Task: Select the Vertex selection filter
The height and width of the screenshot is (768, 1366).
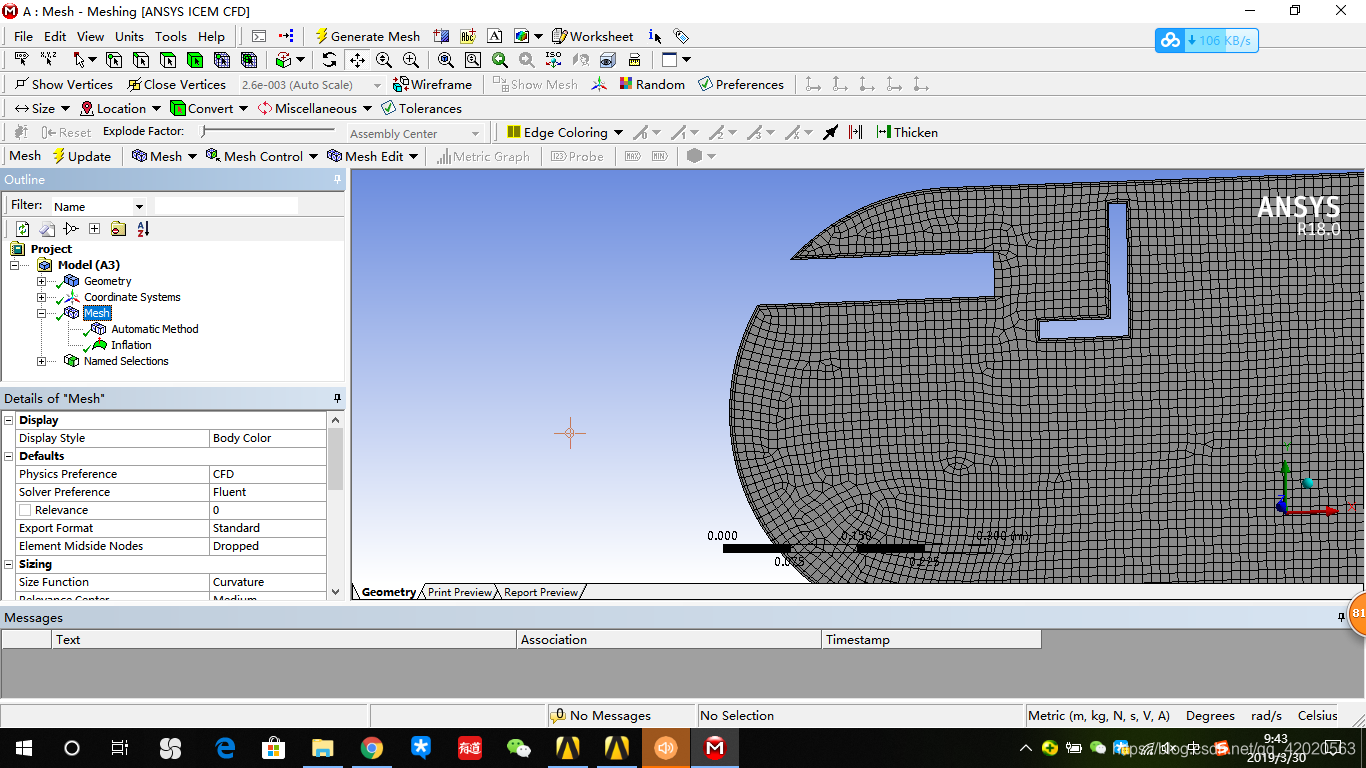Action: click(114, 60)
